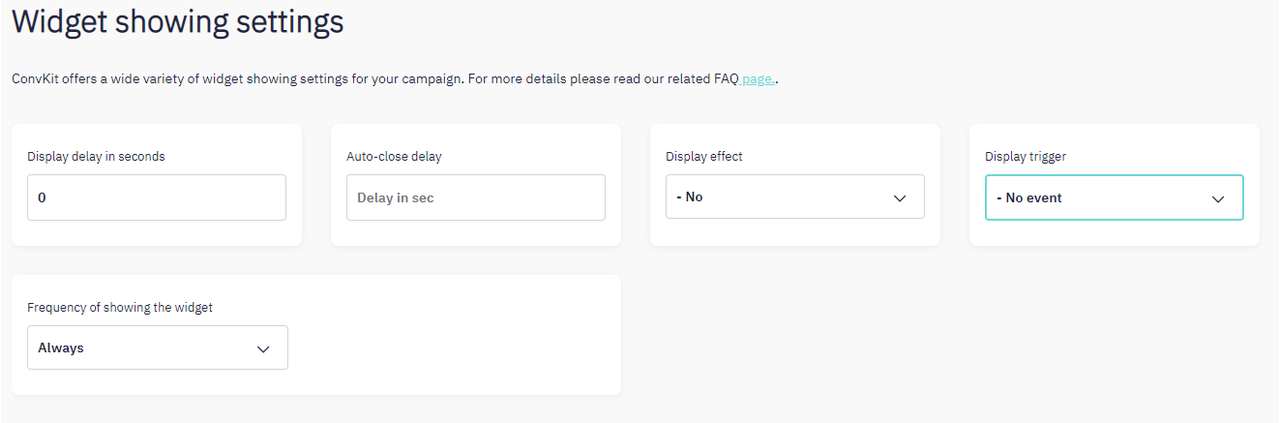The width and height of the screenshot is (1280, 423).
Task: Click the chevron arrow in Display trigger dropdown
Action: click(1218, 199)
